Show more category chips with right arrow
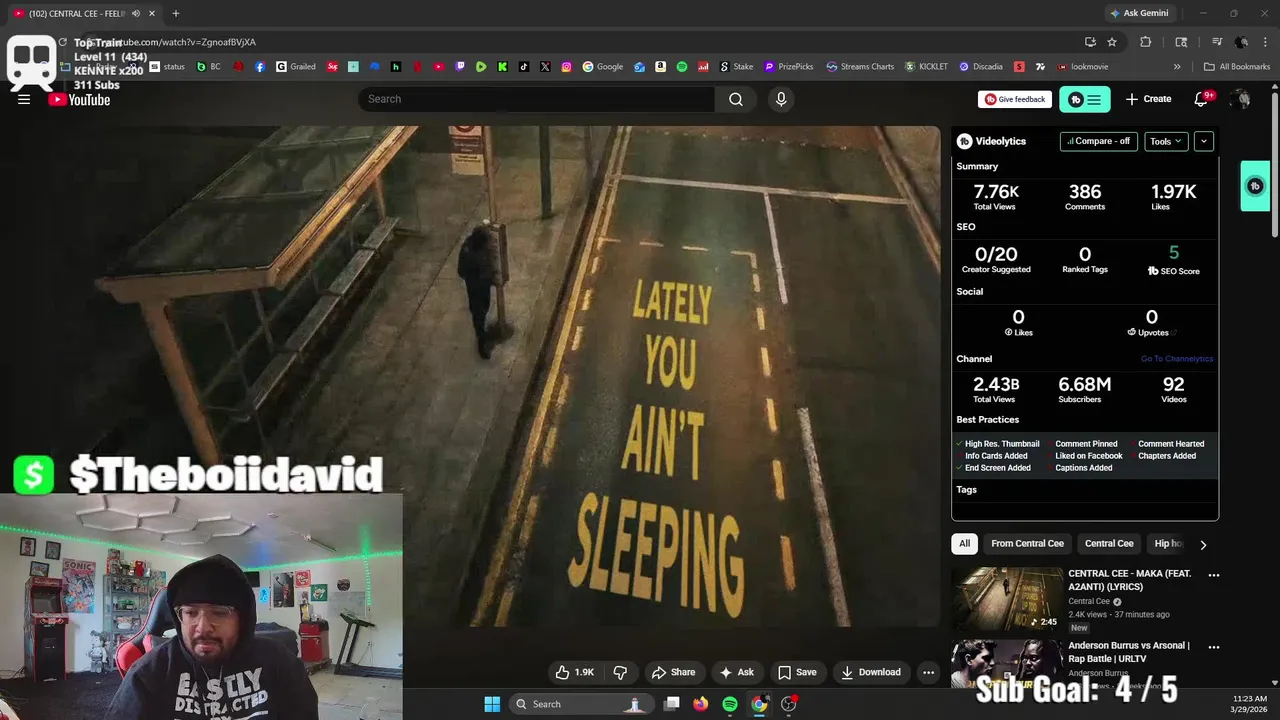 click(x=1203, y=544)
